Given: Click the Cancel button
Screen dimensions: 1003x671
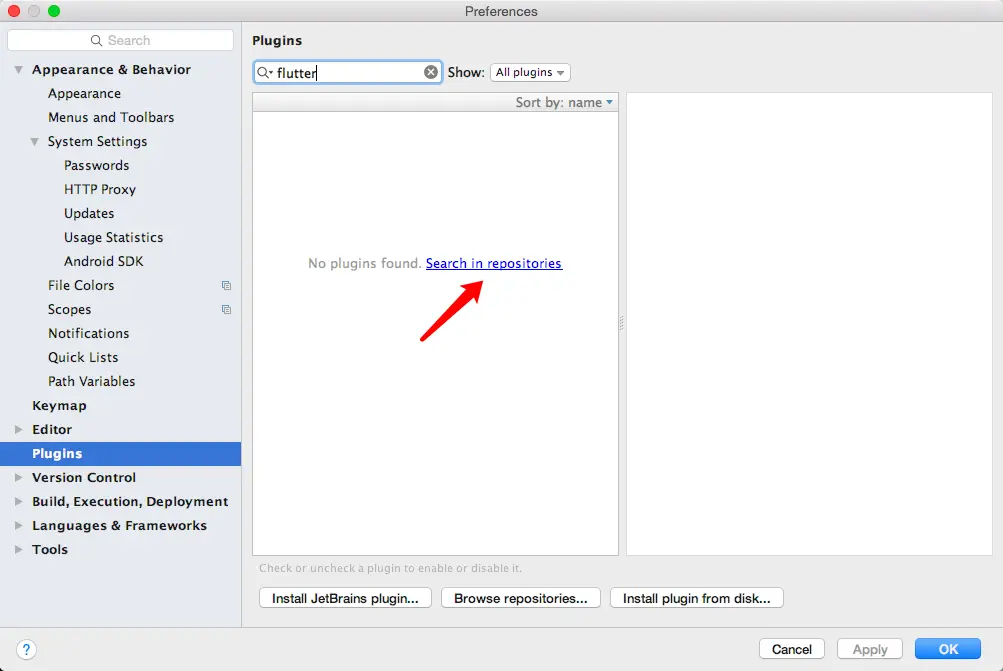Looking at the screenshot, I should pyautogui.click(x=792, y=649).
